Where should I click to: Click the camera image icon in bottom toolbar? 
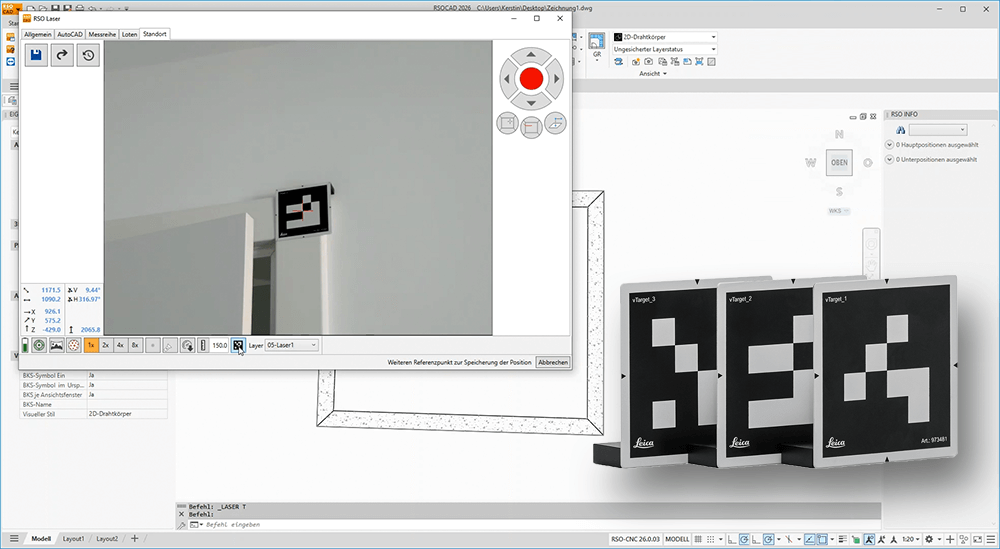pyautogui.click(x=56, y=345)
